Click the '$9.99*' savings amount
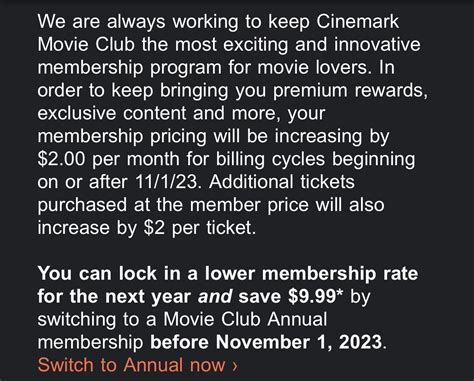Image resolution: width=474 pixels, height=381 pixels. (316, 296)
